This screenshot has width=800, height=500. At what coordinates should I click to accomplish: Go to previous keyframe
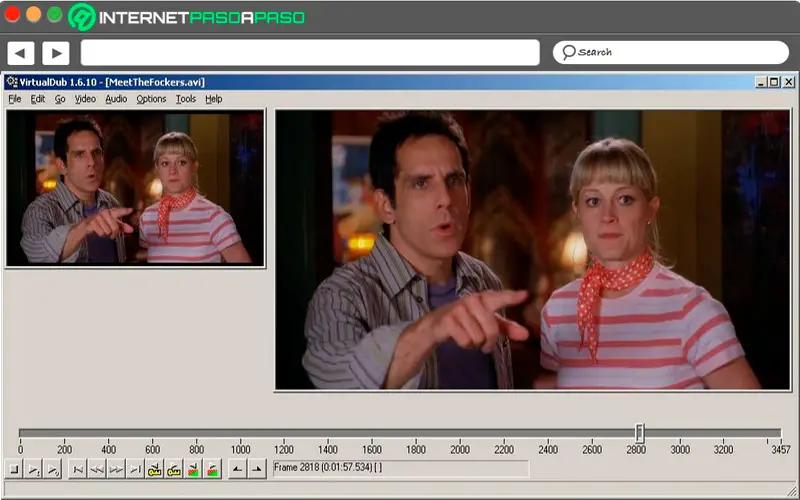pyautogui.click(x=155, y=469)
